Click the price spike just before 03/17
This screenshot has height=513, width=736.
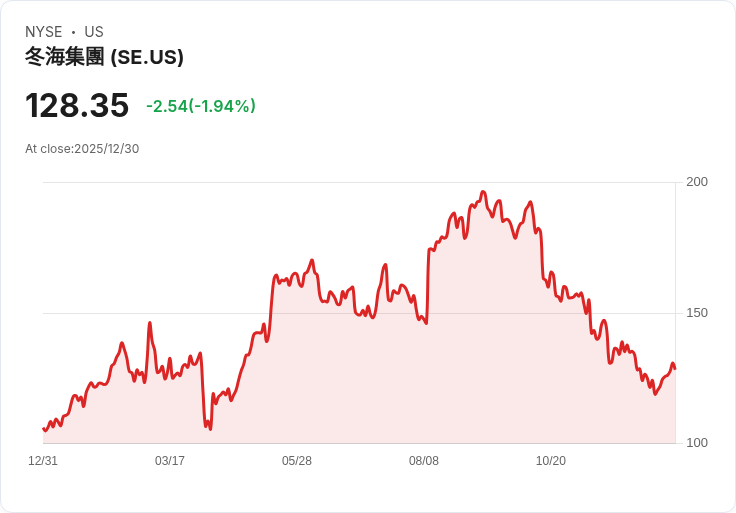(x=149, y=323)
